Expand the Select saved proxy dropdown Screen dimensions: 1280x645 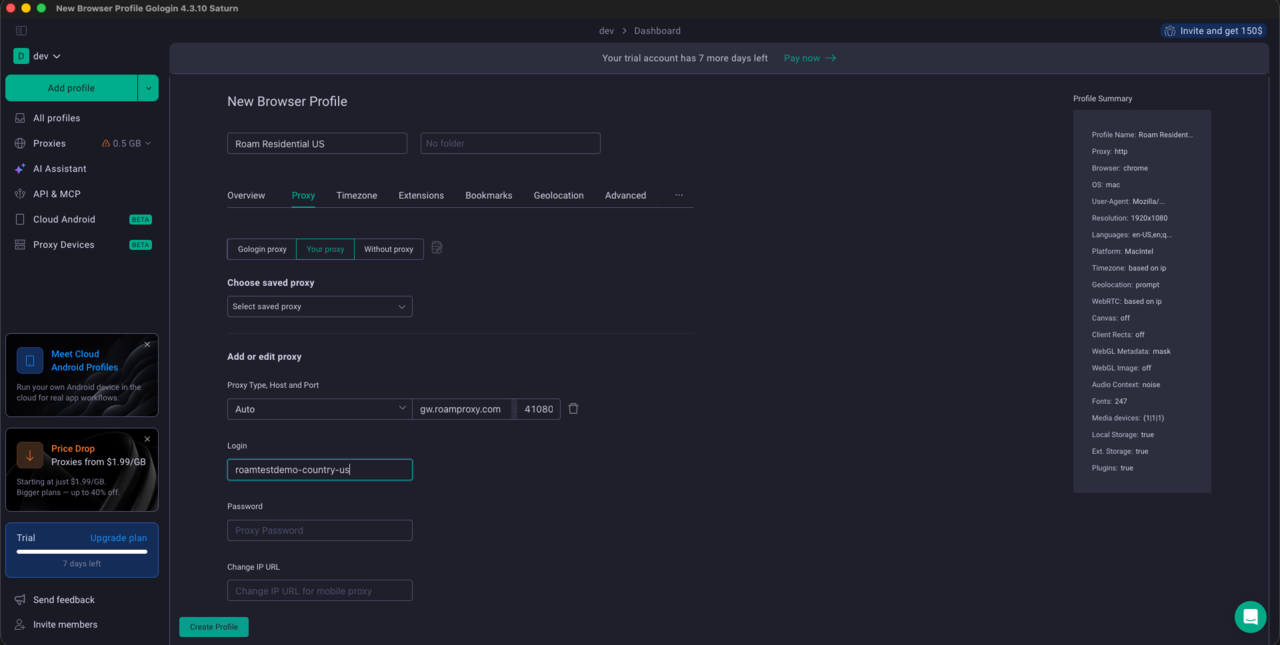point(320,307)
